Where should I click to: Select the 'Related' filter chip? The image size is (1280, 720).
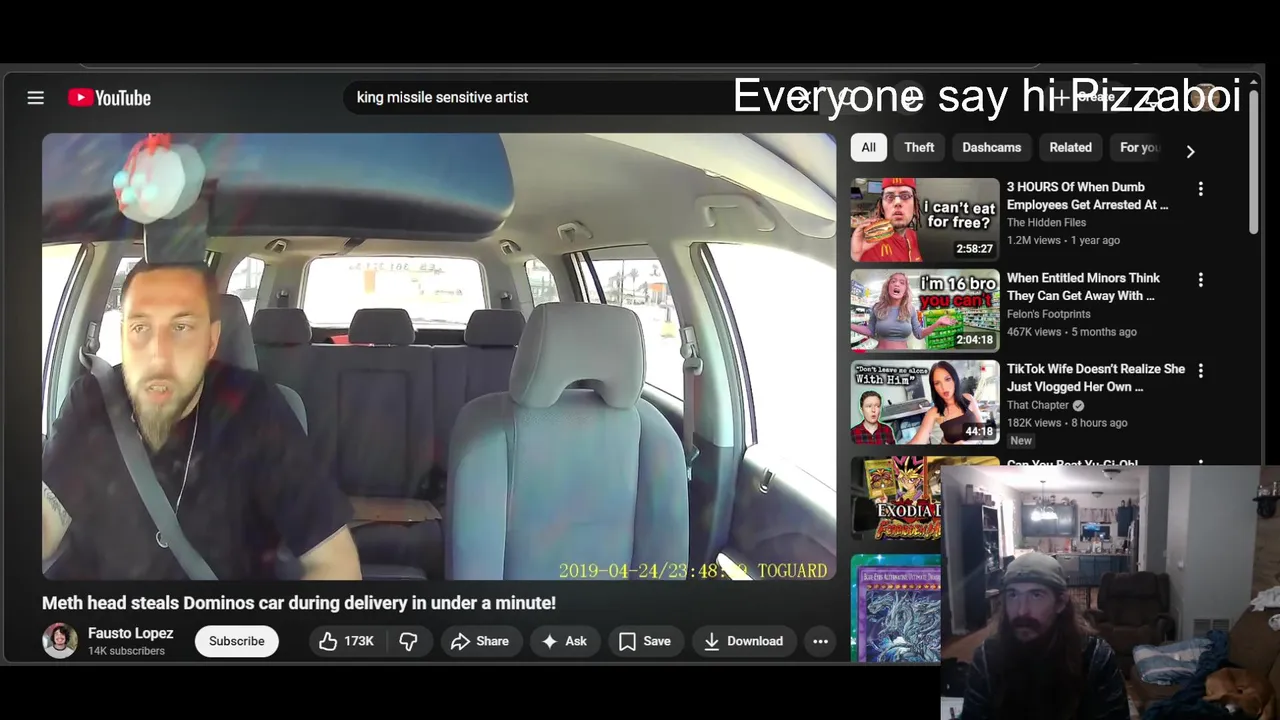click(x=1070, y=147)
